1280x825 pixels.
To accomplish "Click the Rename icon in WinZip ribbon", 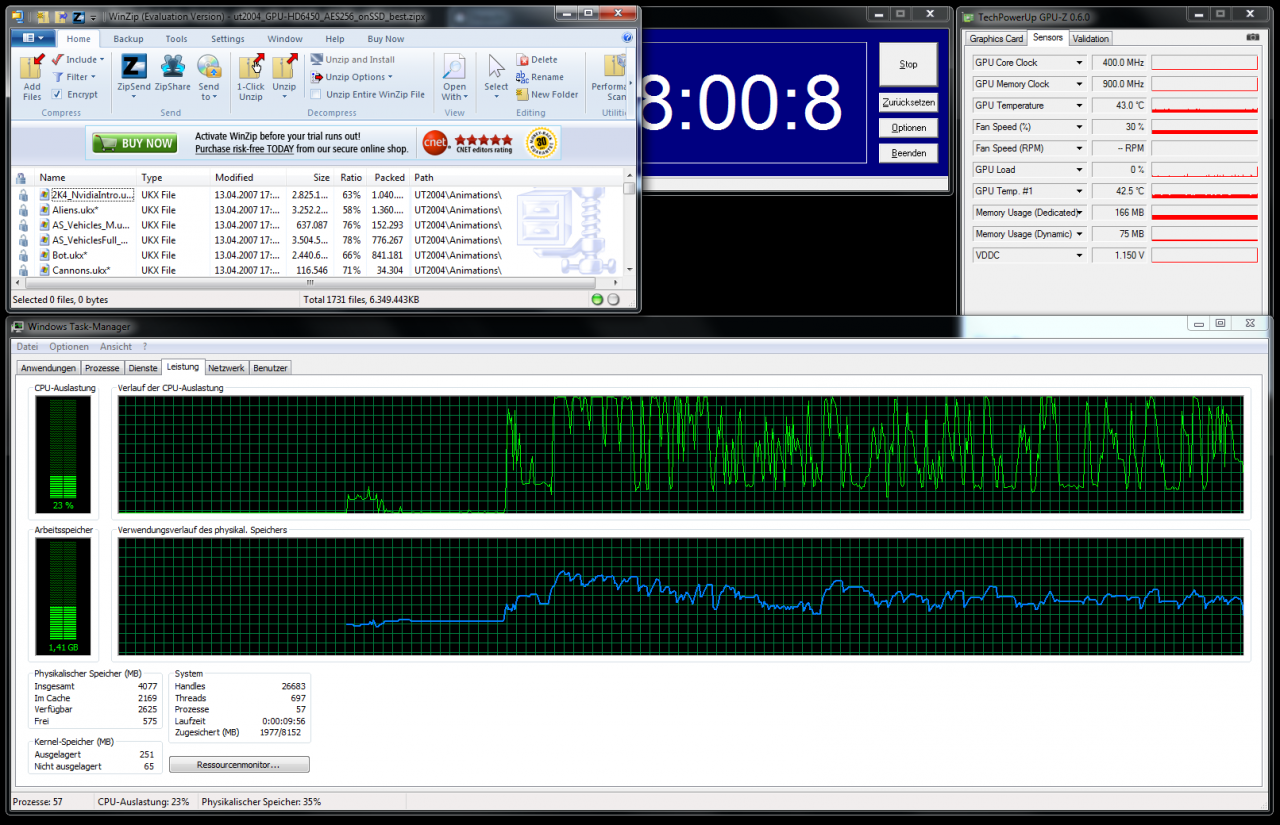I will [522, 77].
